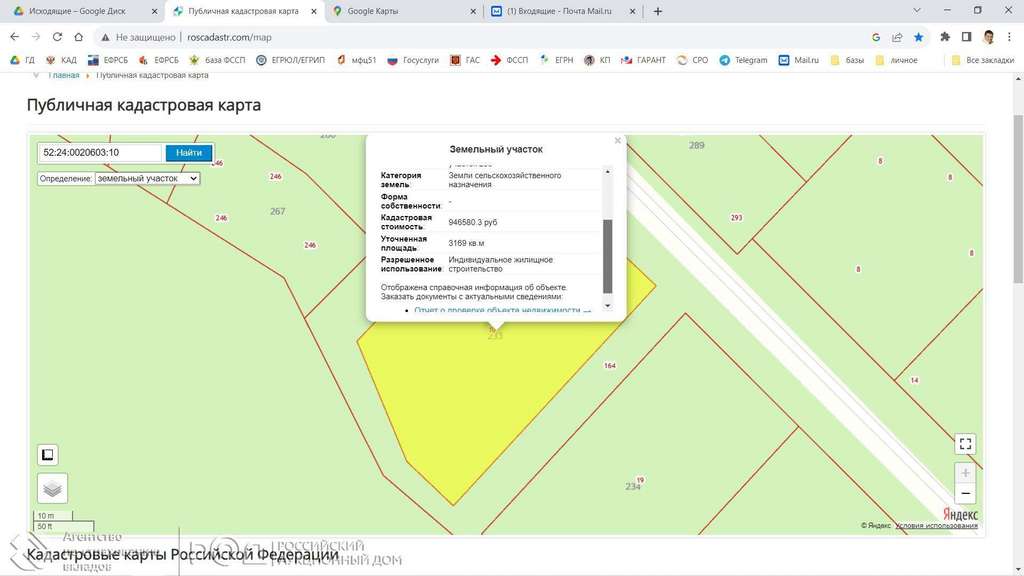Open the user profile avatar

[989, 37]
